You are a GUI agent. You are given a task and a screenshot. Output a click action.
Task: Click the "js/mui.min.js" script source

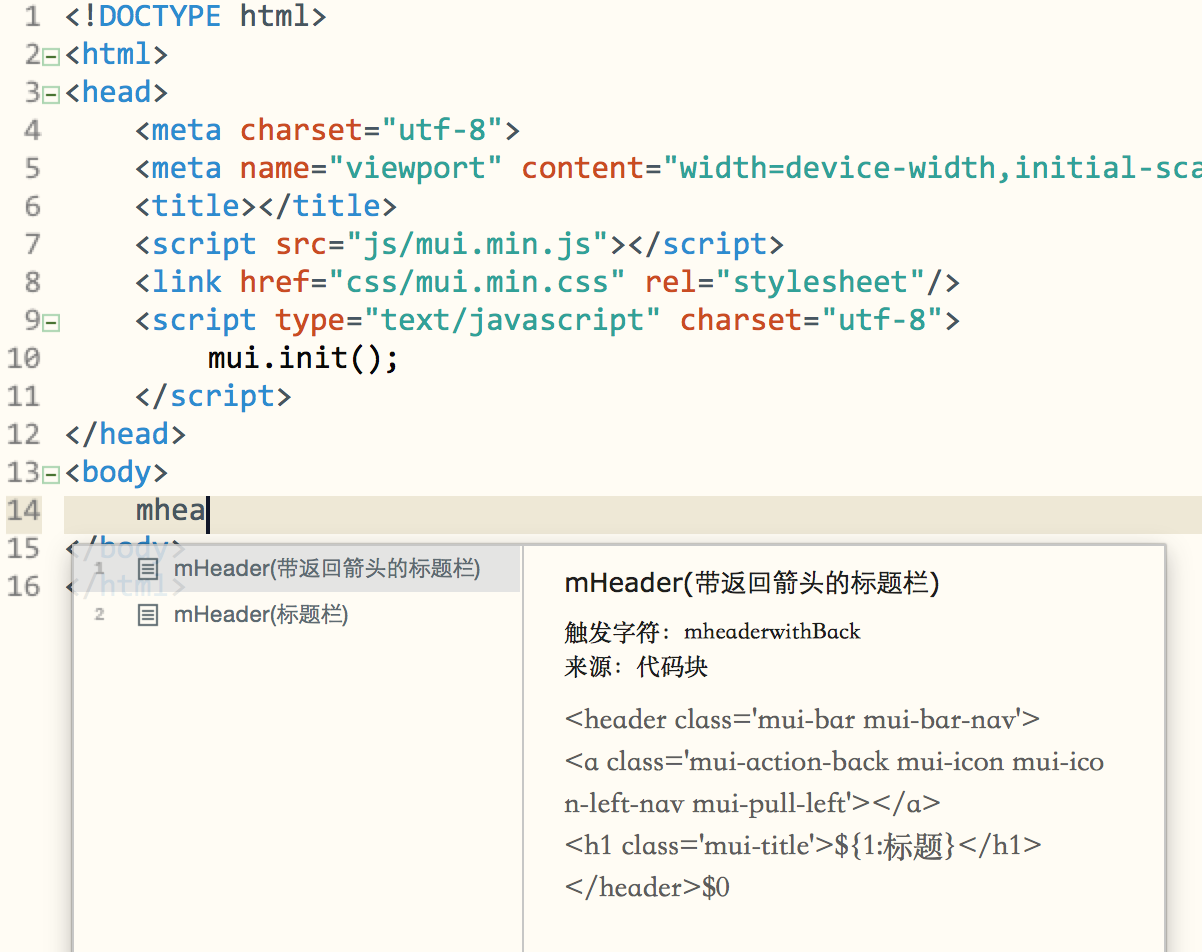477,245
